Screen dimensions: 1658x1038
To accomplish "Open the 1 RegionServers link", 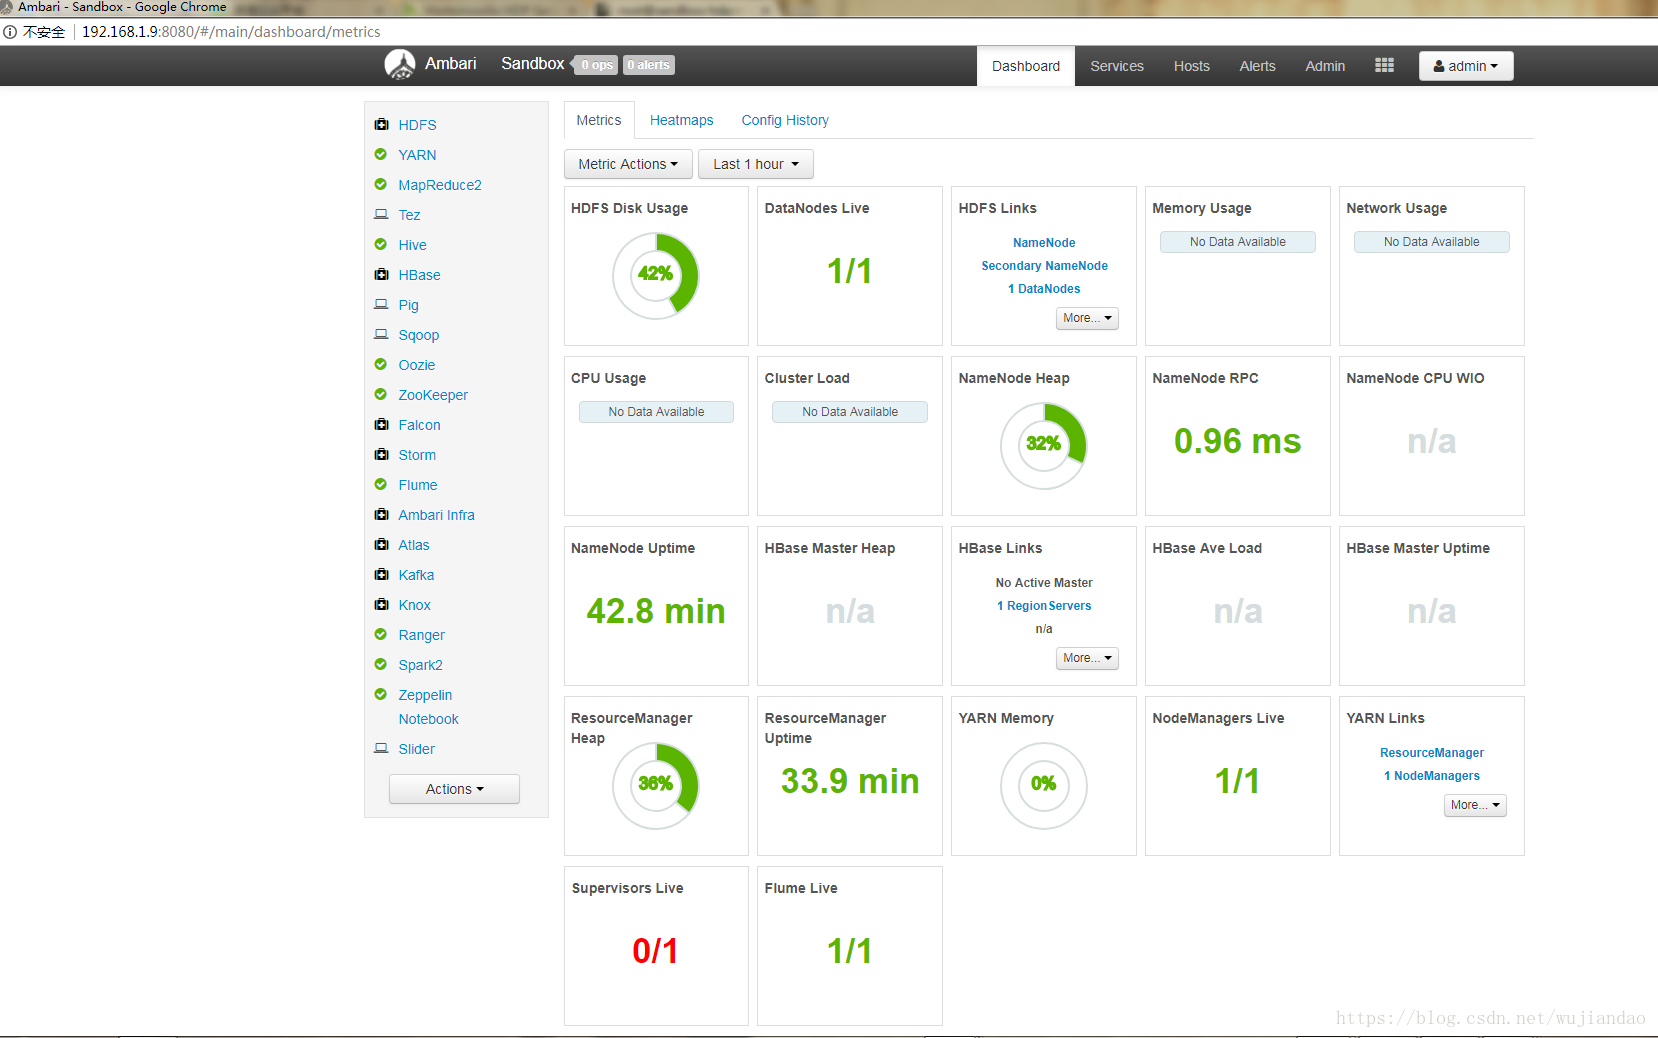I will tap(1044, 606).
